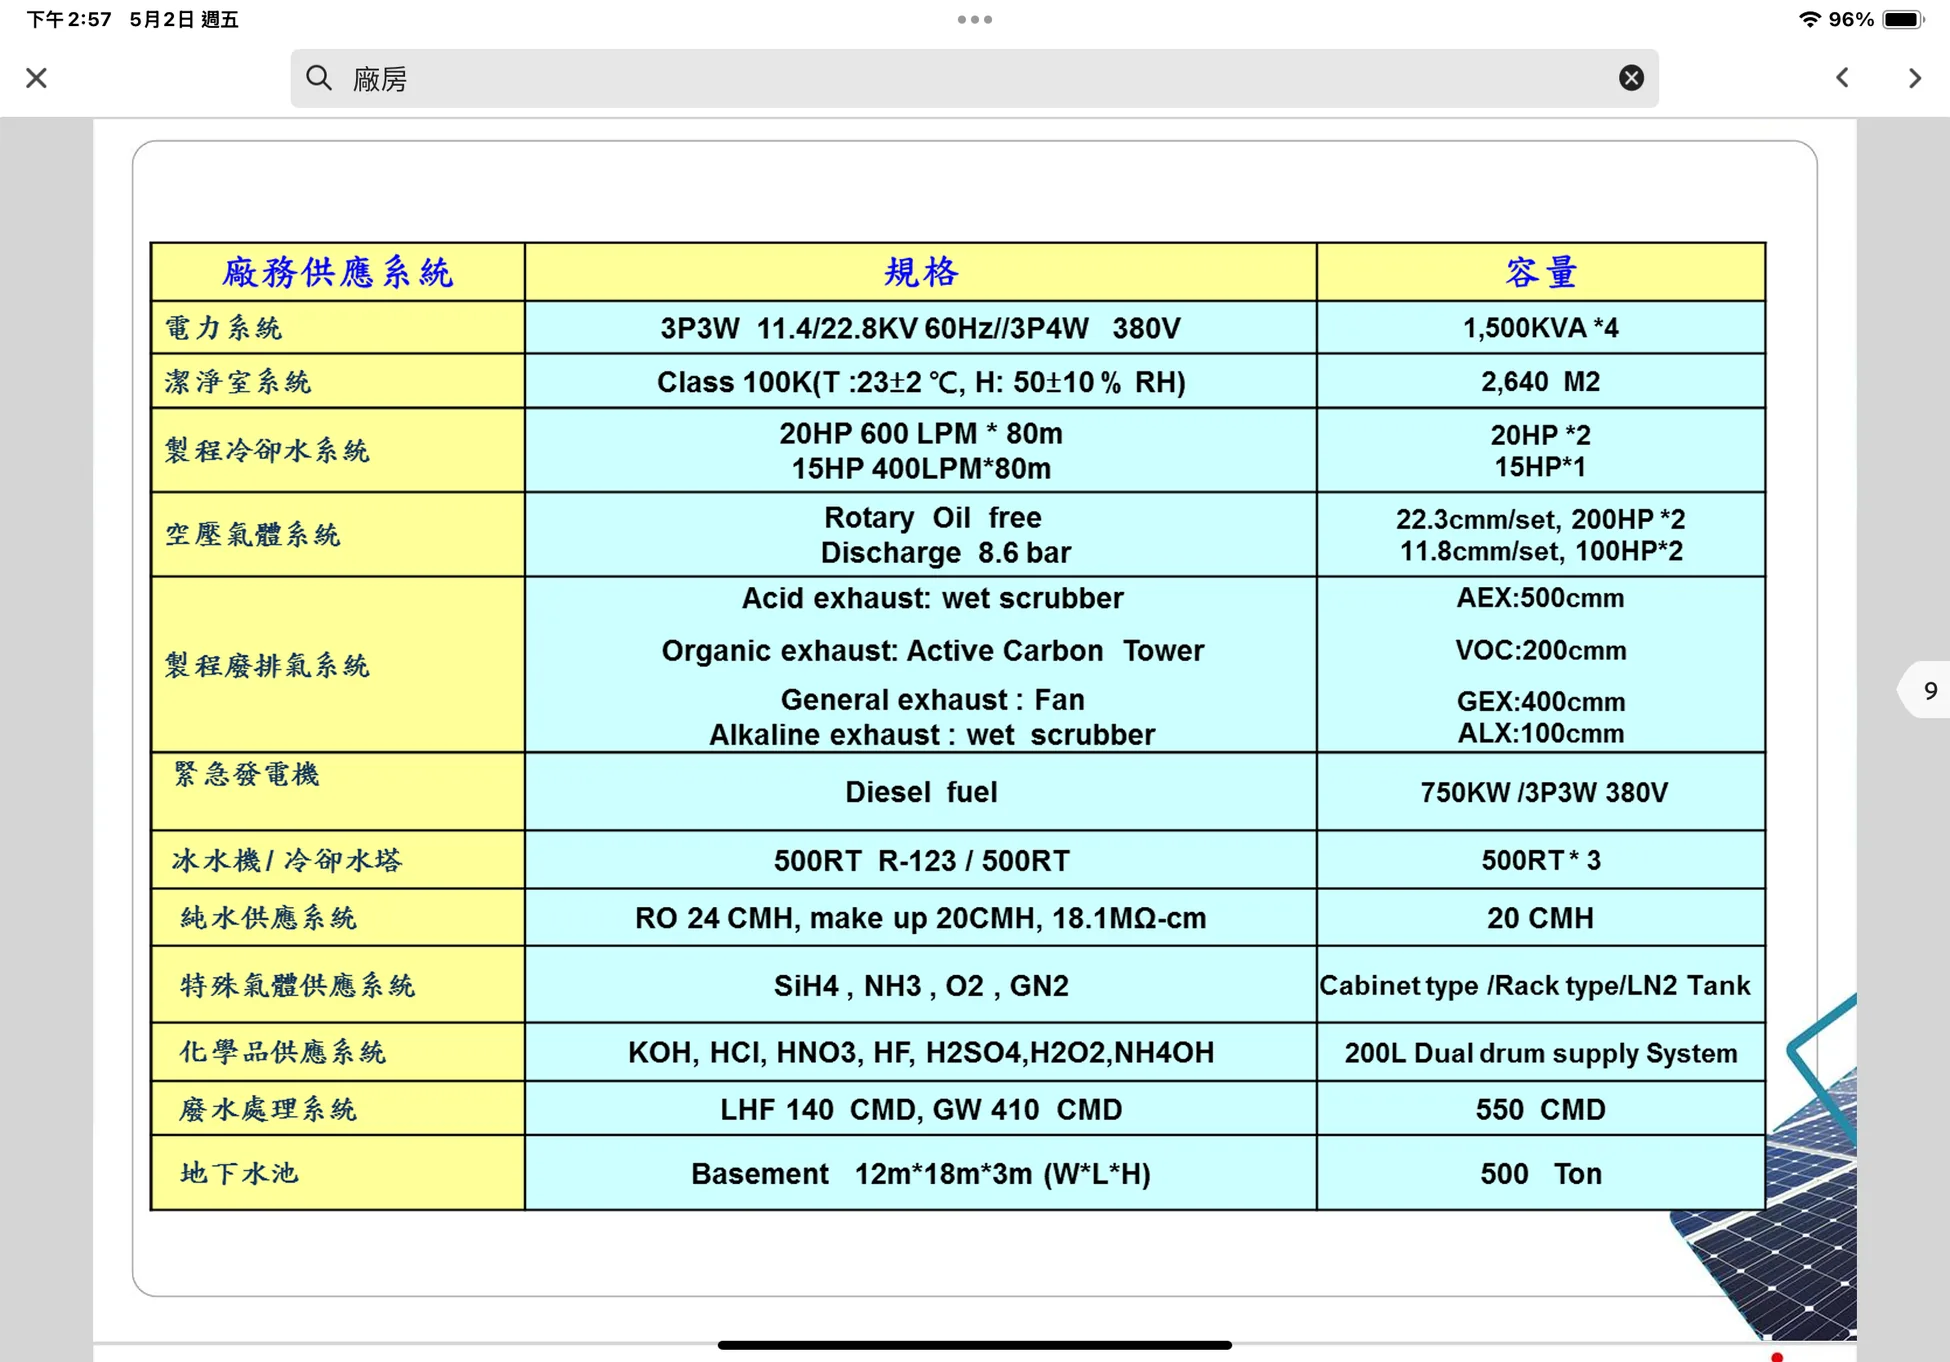Tap the Wi-Fi status icon
The image size is (1950, 1362).
point(1809,19)
